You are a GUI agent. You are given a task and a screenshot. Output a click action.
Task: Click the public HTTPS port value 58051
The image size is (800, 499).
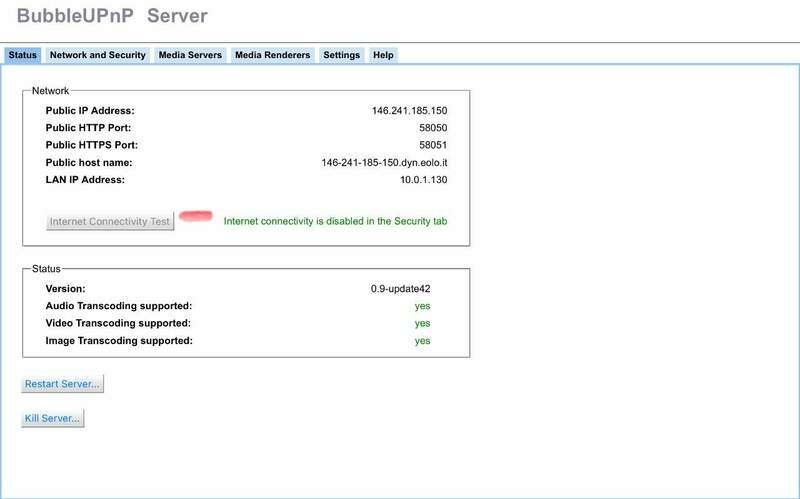[432, 145]
